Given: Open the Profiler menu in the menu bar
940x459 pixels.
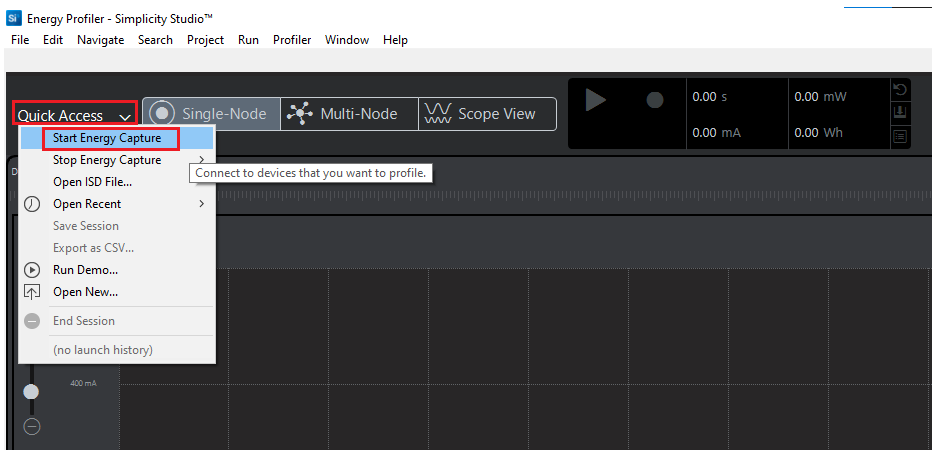Looking at the screenshot, I should (291, 40).
